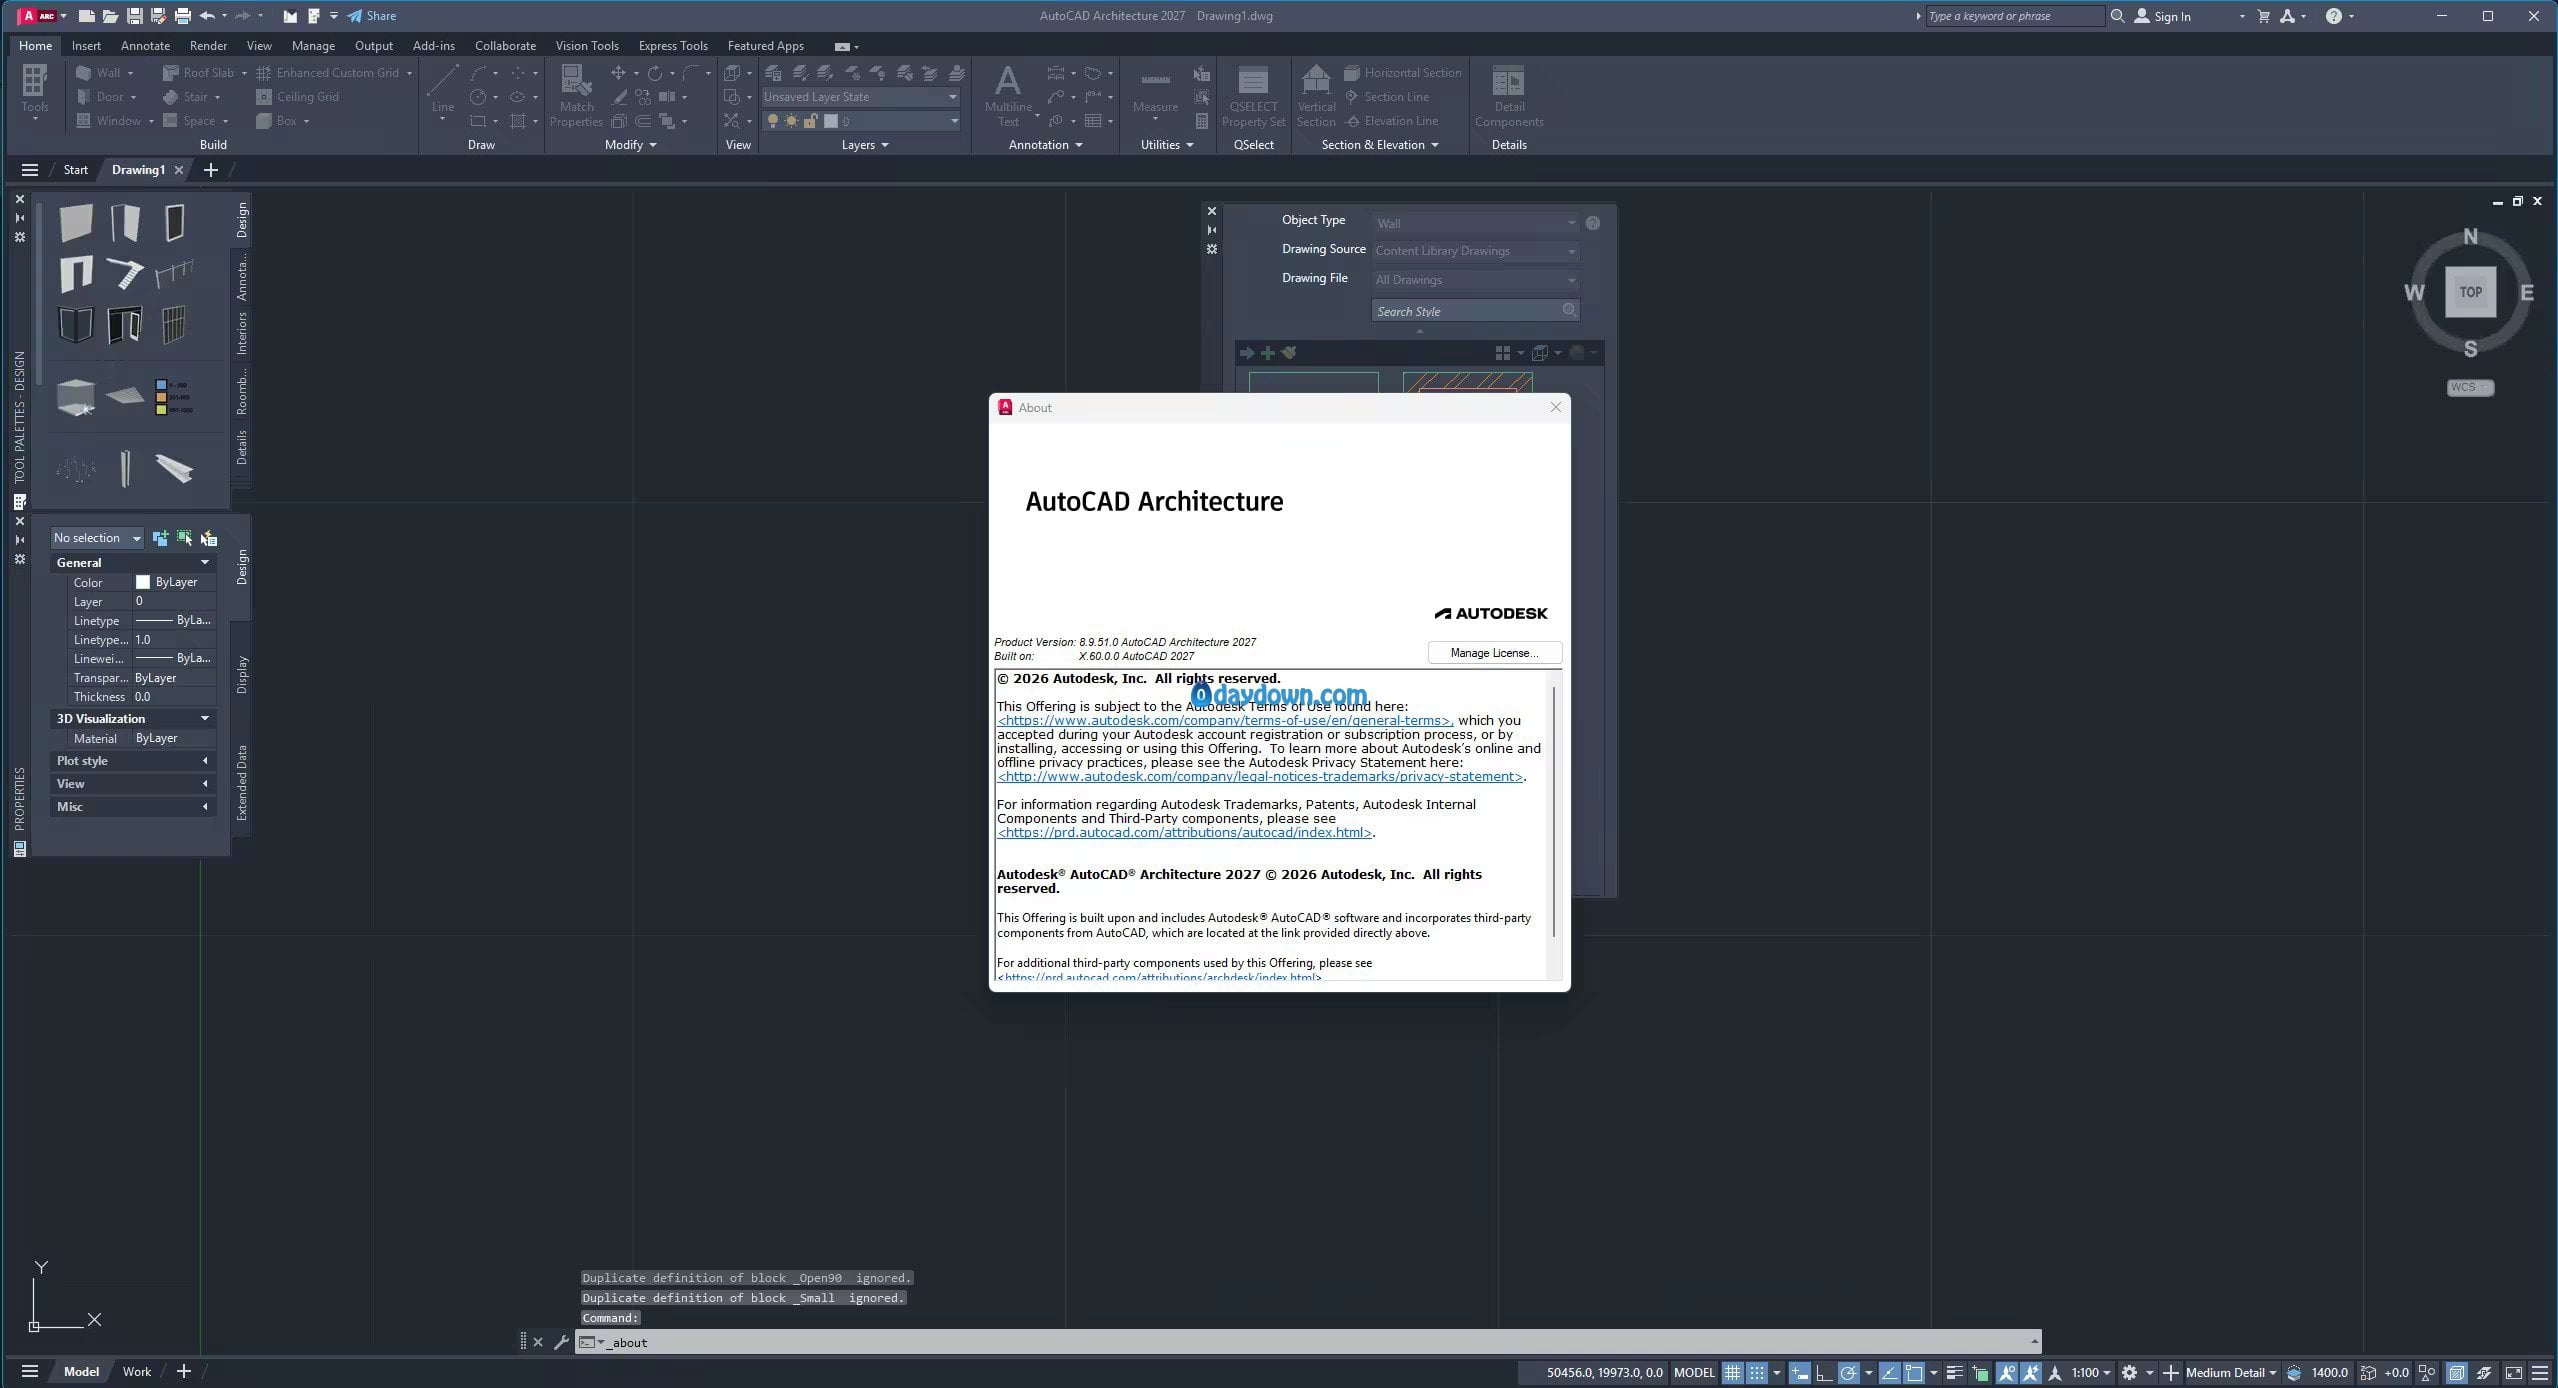Click the ByLayer color swatch
Screen dimensions: 2558x1388
click(143, 582)
